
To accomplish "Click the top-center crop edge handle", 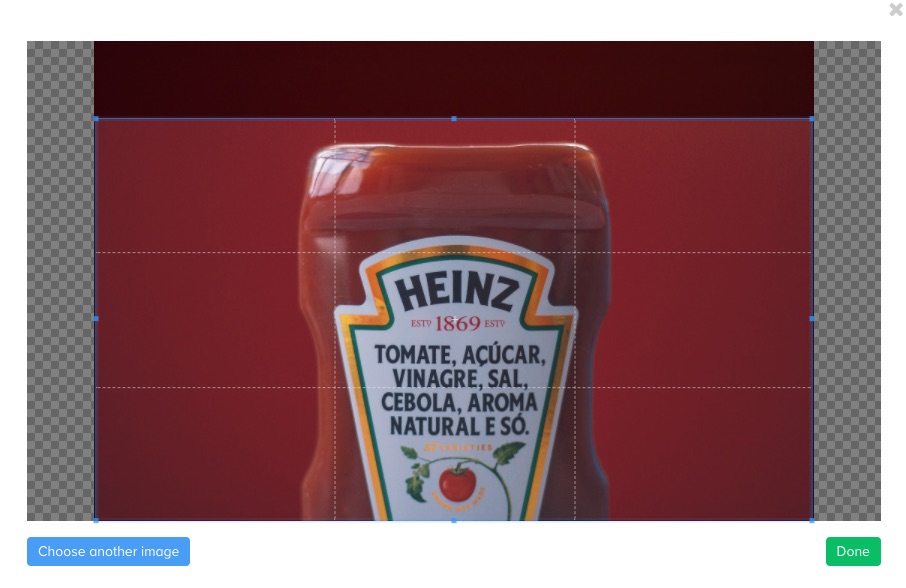I will click(x=454, y=119).
